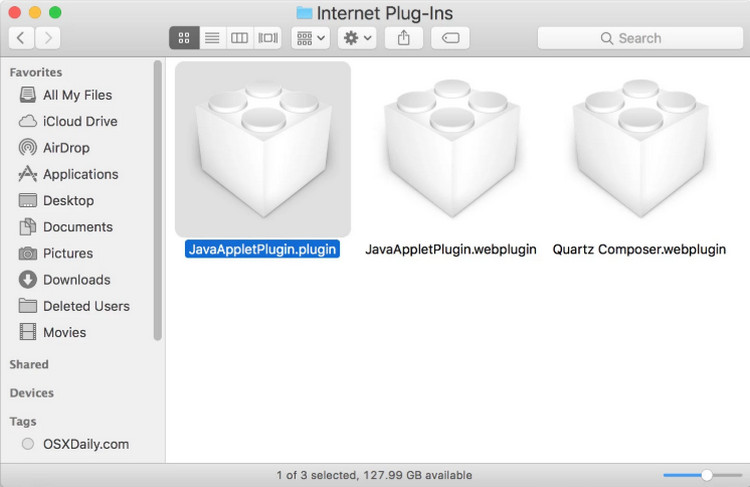Click the JavaAppletPlugin.plugin file name
This screenshot has width=750, height=487.
[263, 249]
